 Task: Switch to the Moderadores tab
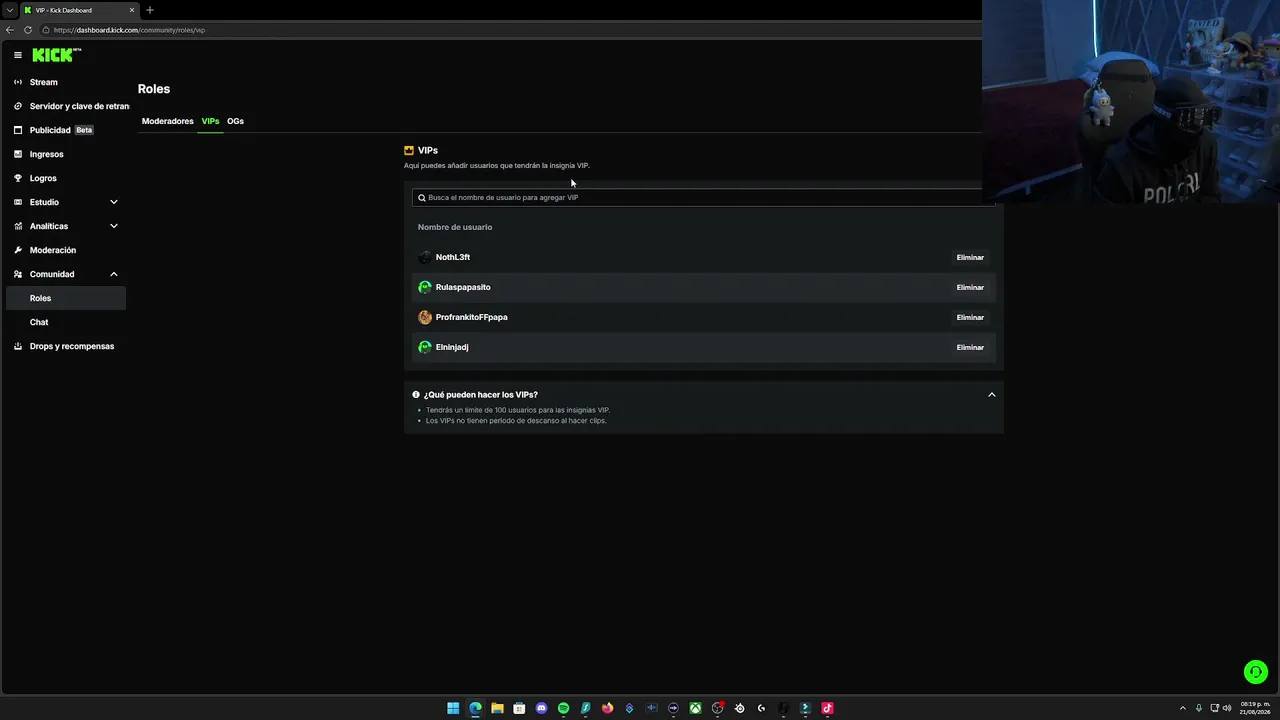[167, 121]
